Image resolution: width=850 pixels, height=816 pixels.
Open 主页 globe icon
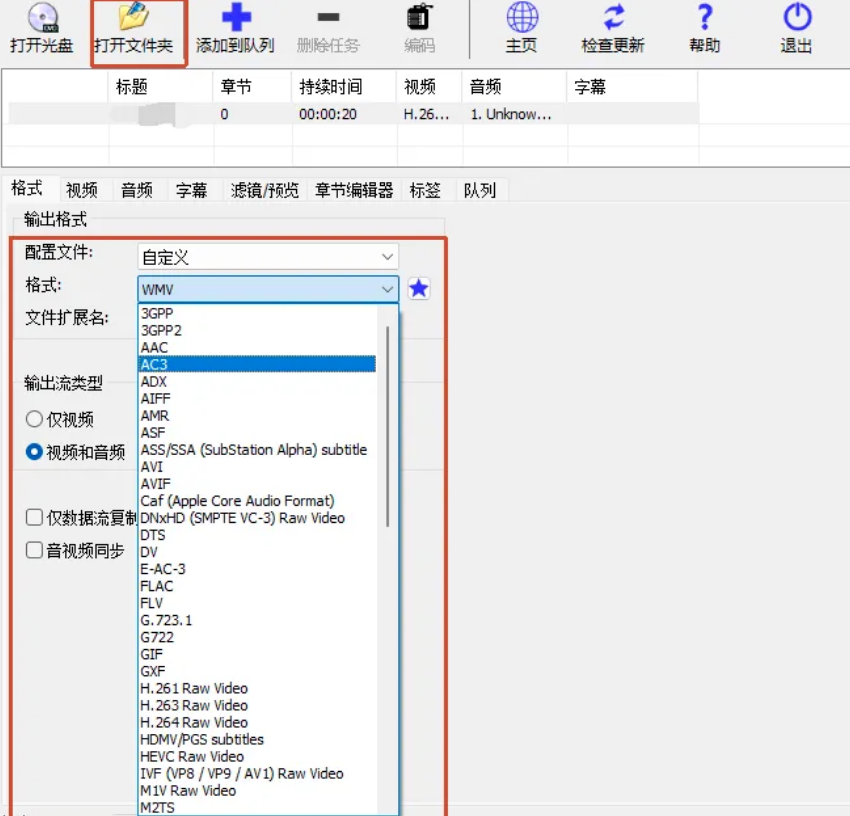[x=522, y=17]
